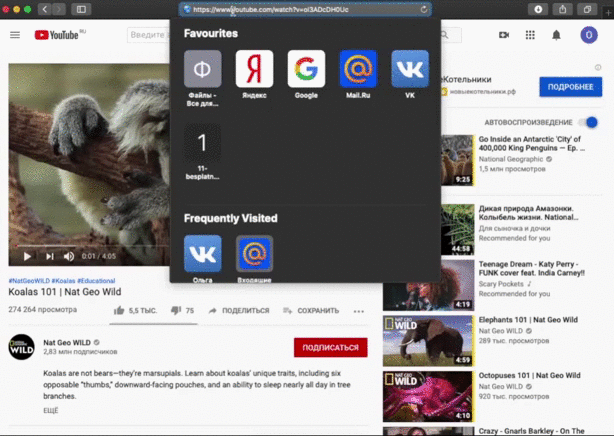
Task: Open Teenage Dream Katy Perry thumbnail
Action: (428, 285)
